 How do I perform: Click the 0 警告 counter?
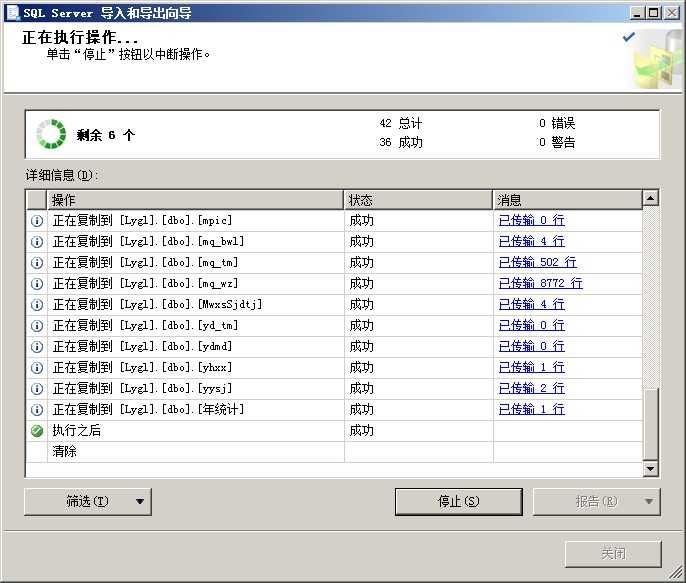557,142
